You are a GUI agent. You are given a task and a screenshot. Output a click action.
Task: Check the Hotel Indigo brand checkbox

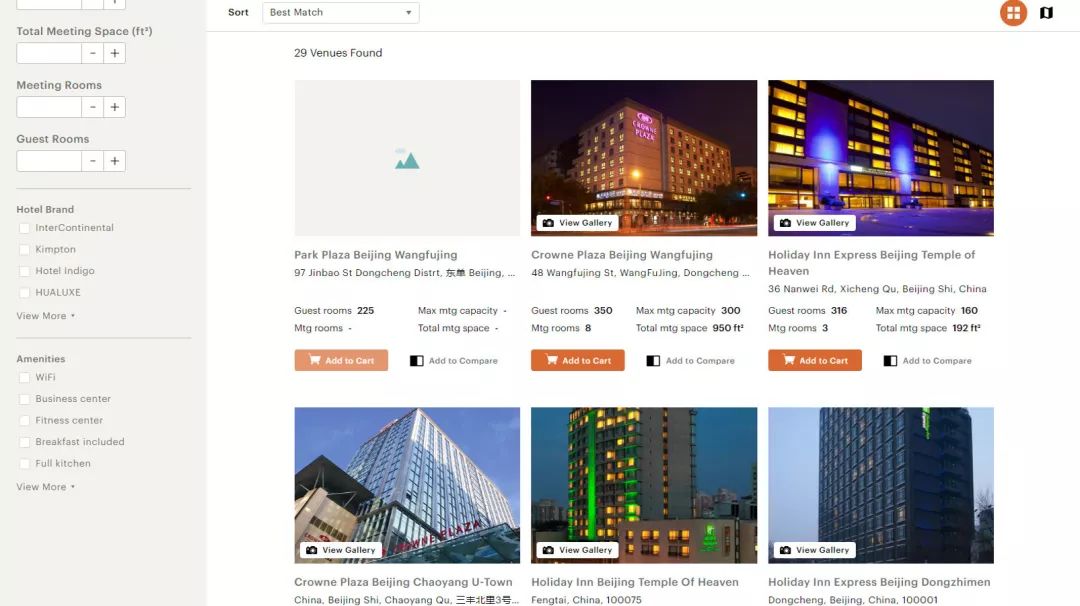(x=25, y=271)
